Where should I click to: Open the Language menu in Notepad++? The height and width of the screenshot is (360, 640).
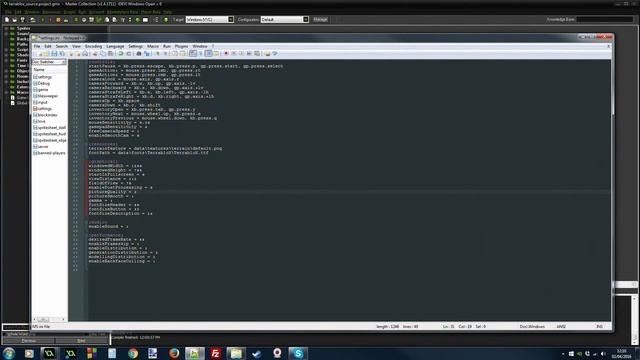[x=115, y=47]
